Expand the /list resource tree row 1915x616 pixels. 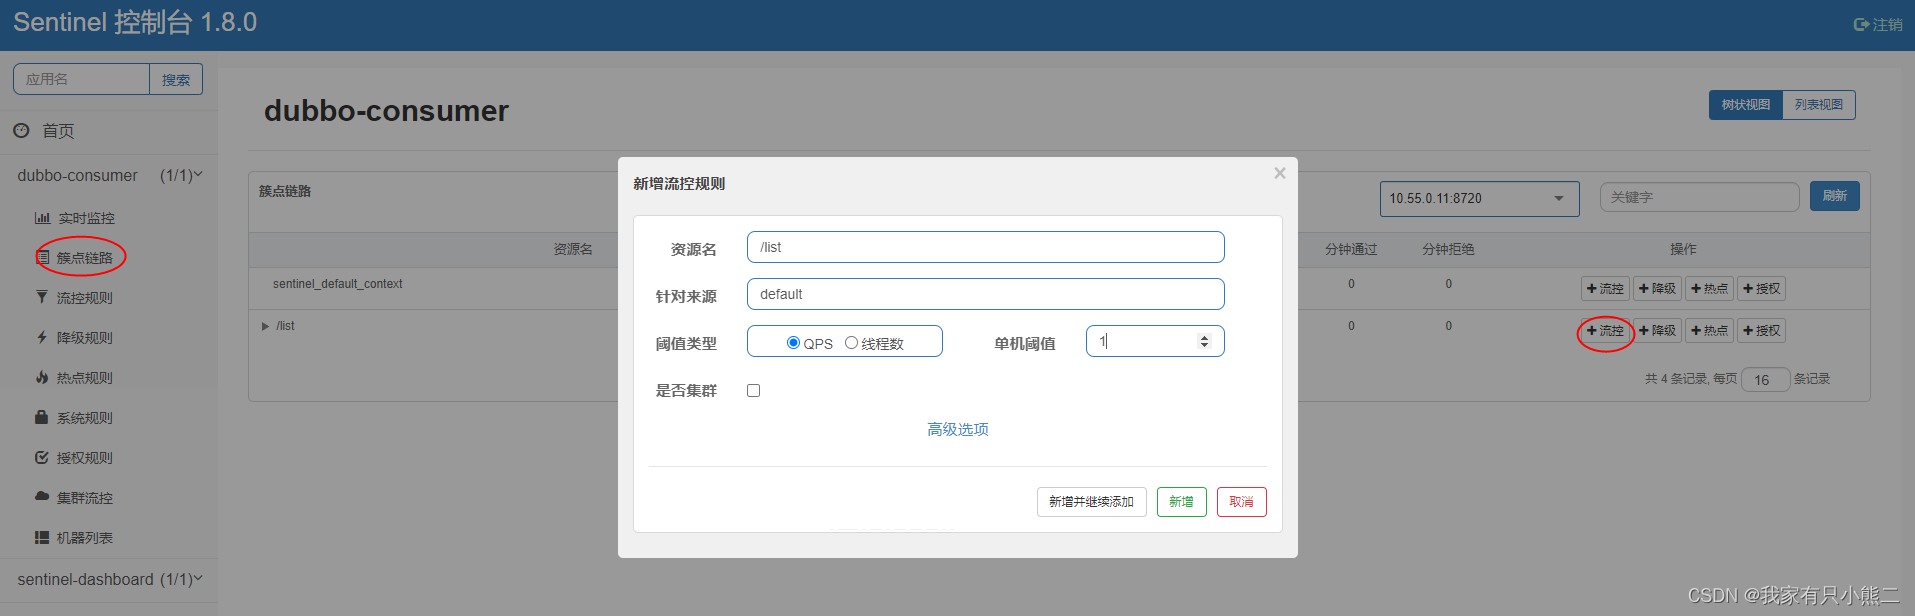click(x=265, y=327)
